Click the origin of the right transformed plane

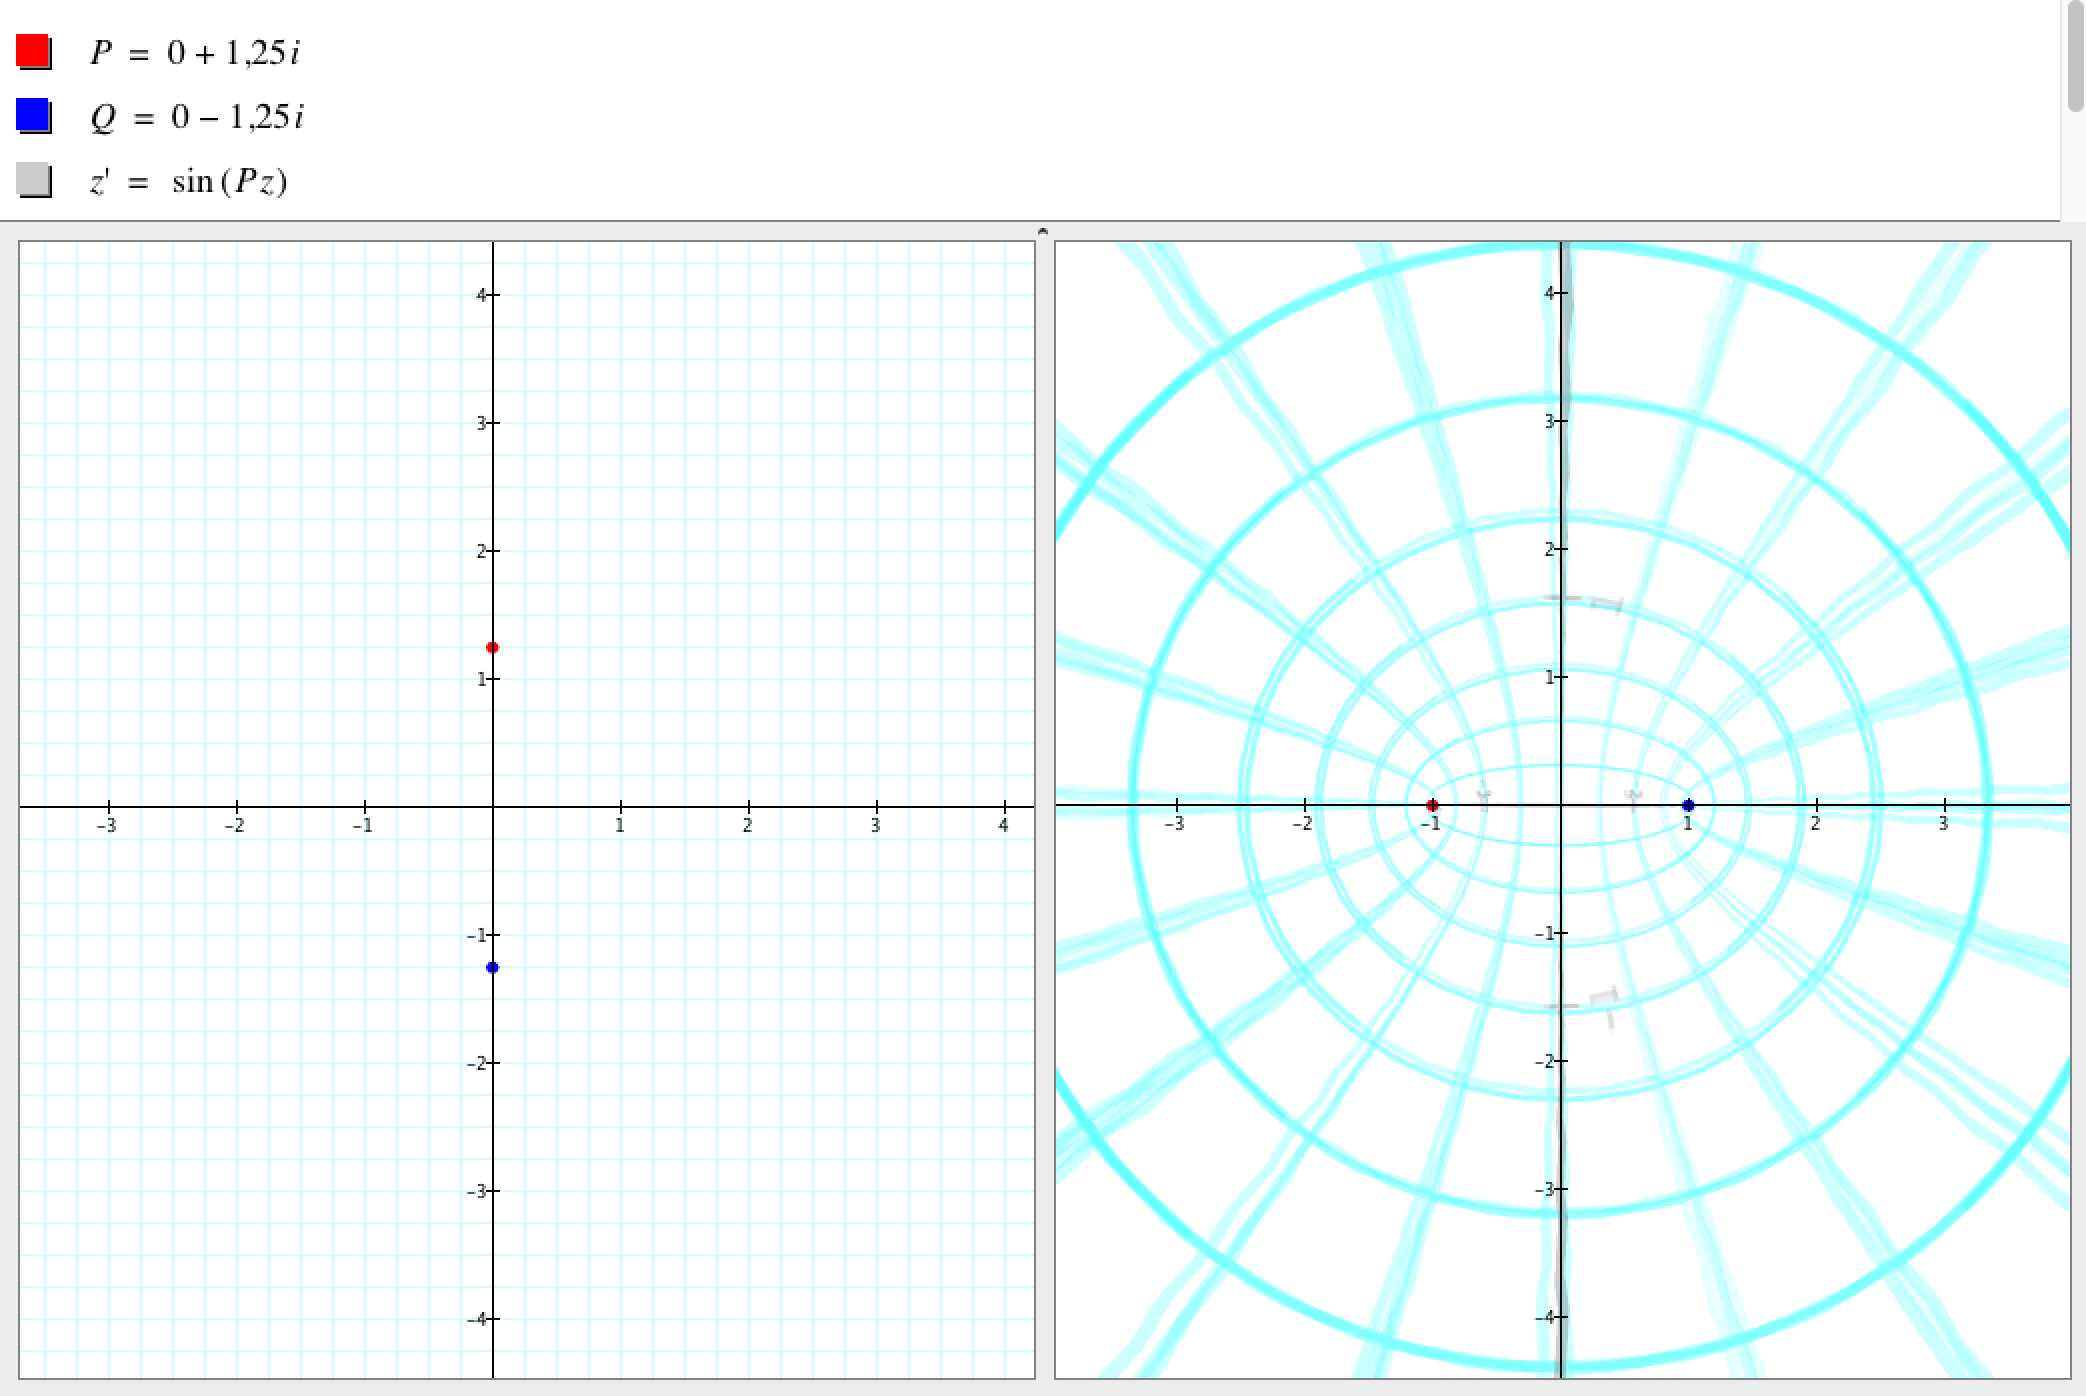point(1561,805)
